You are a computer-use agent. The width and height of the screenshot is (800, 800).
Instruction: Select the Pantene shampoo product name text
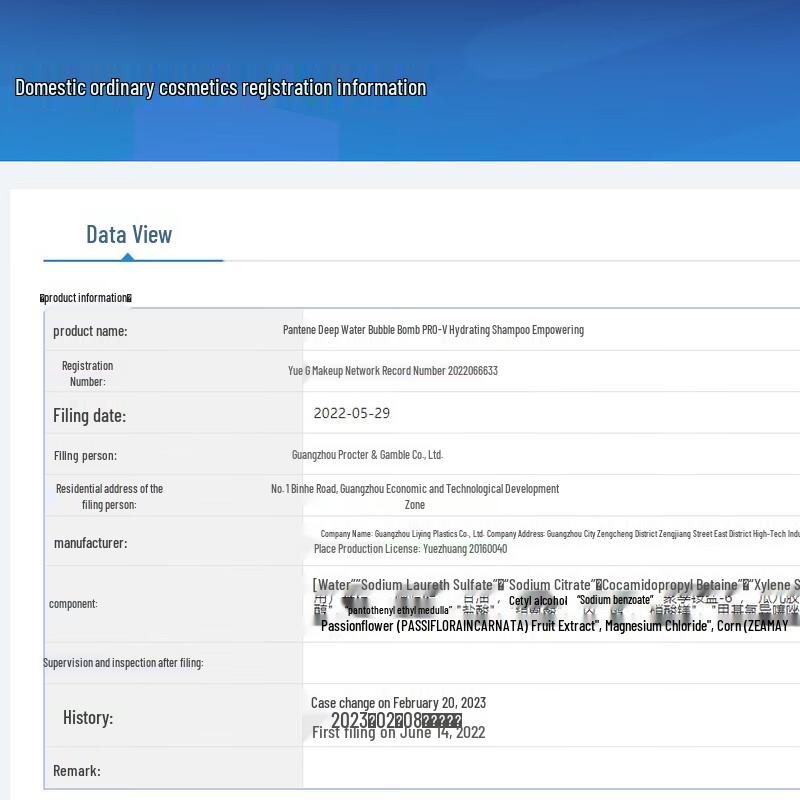[433, 330]
